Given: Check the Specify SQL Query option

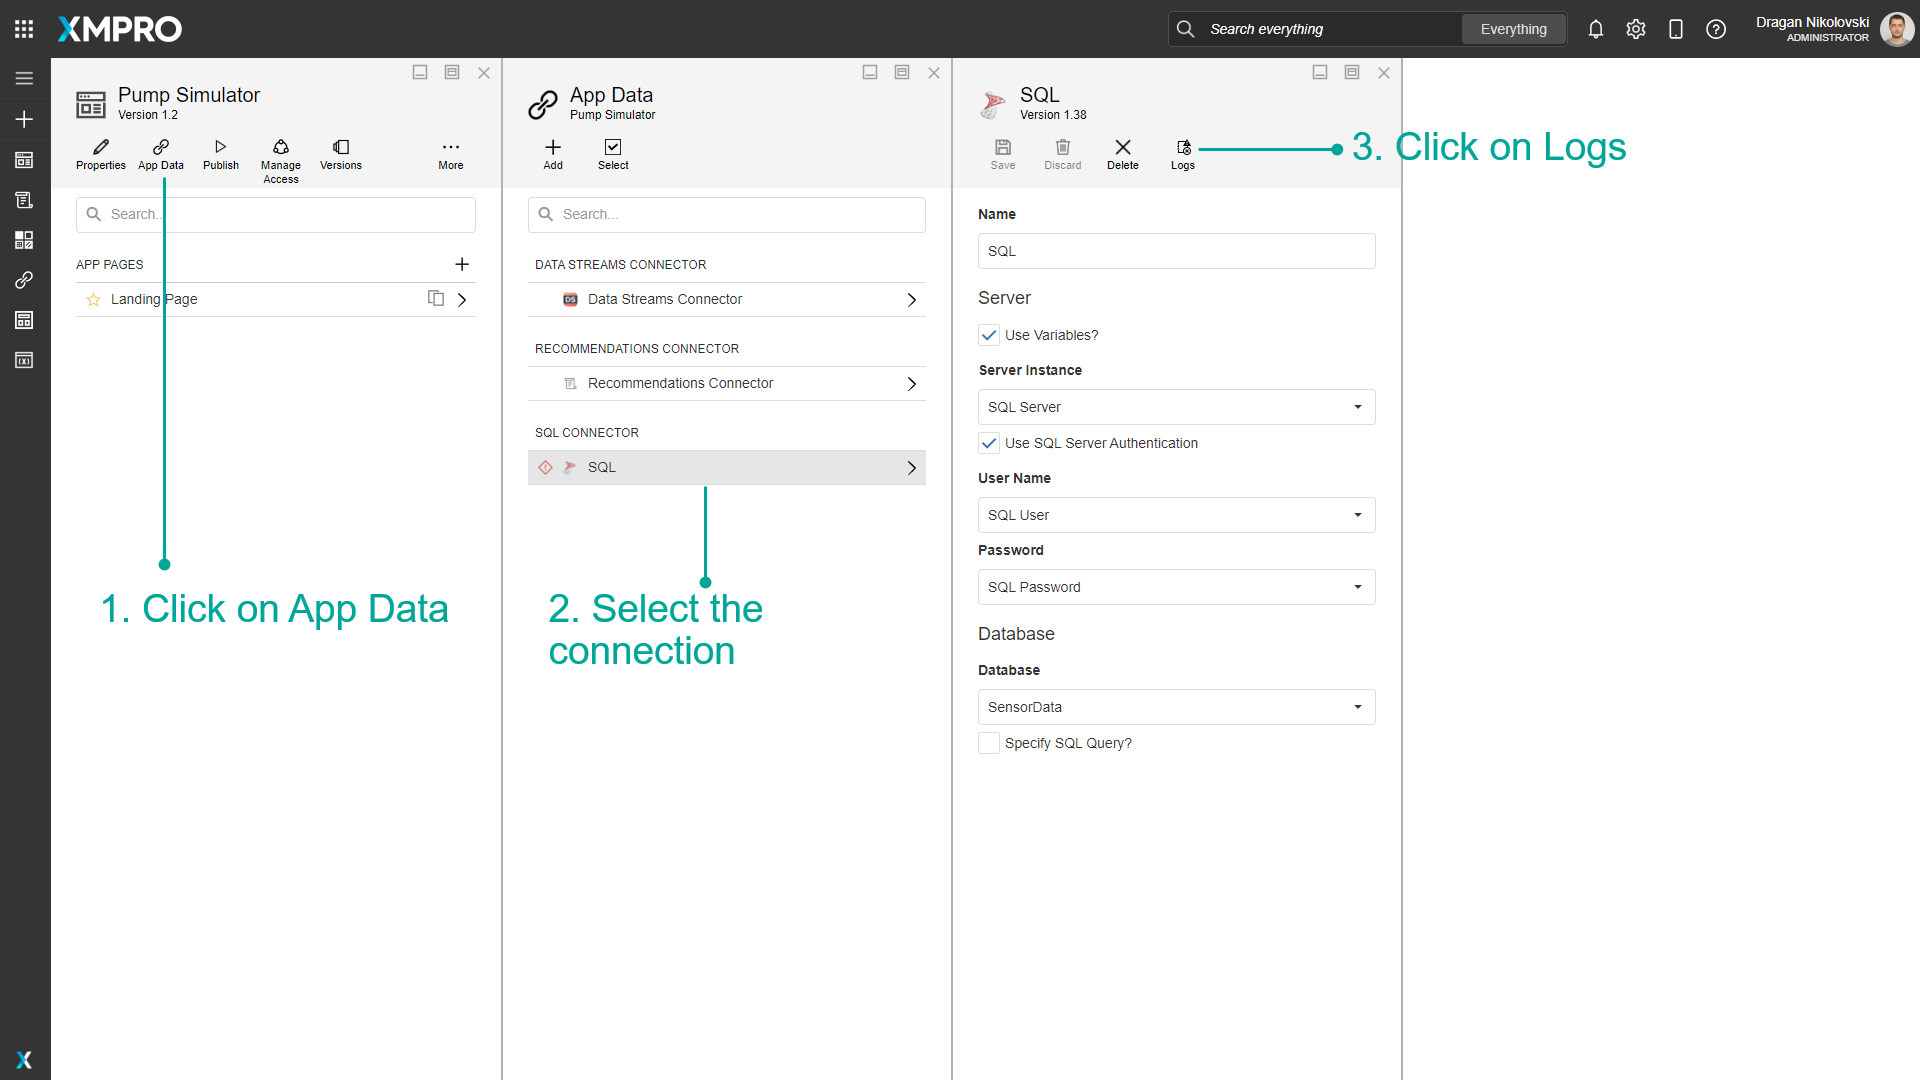Looking at the screenshot, I should [989, 743].
